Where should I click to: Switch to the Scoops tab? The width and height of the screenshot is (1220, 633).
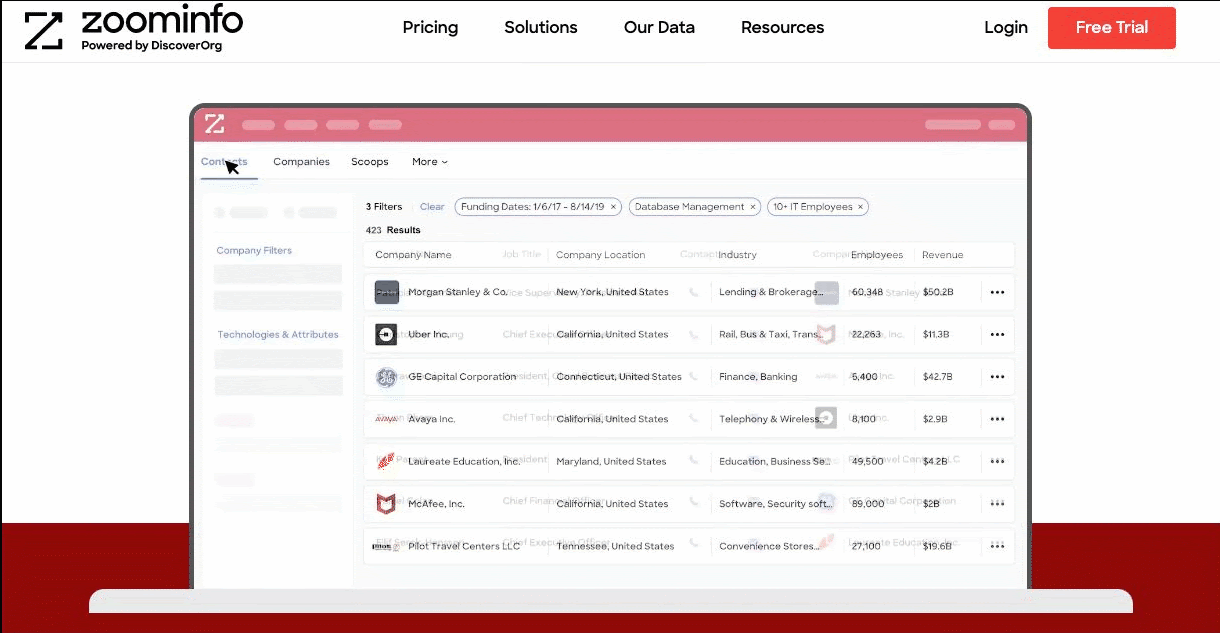(369, 162)
